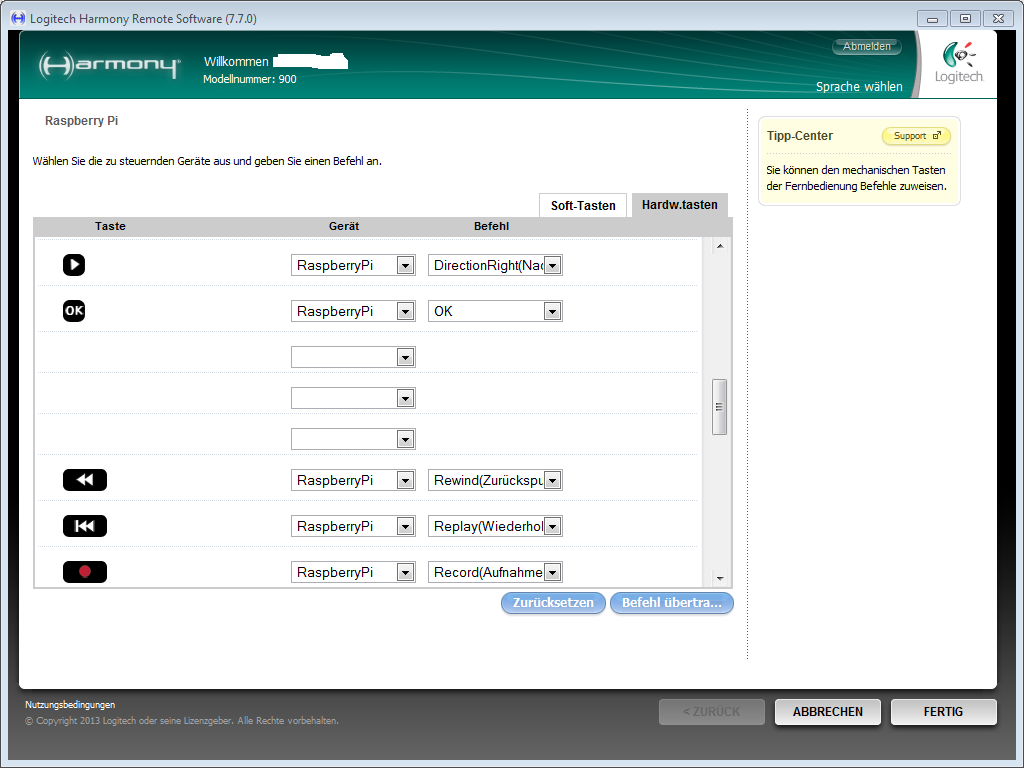
Task: Click the list scroll down arrow
Action: (x=720, y=579)
